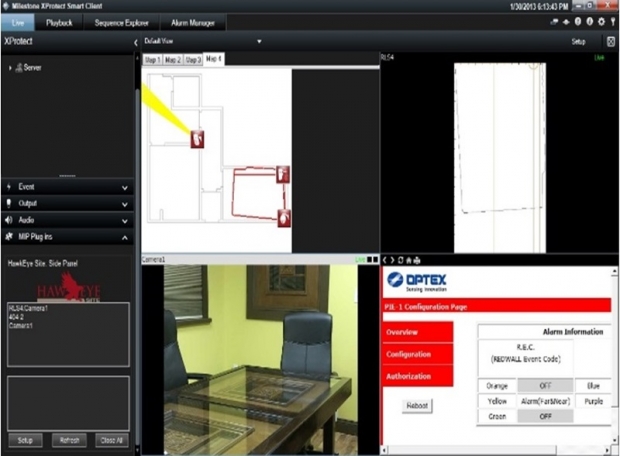Click second square icon in Camera1 title bar
Image resolution: width=620 pixels, height=456 pixels.
pos(375,259)
